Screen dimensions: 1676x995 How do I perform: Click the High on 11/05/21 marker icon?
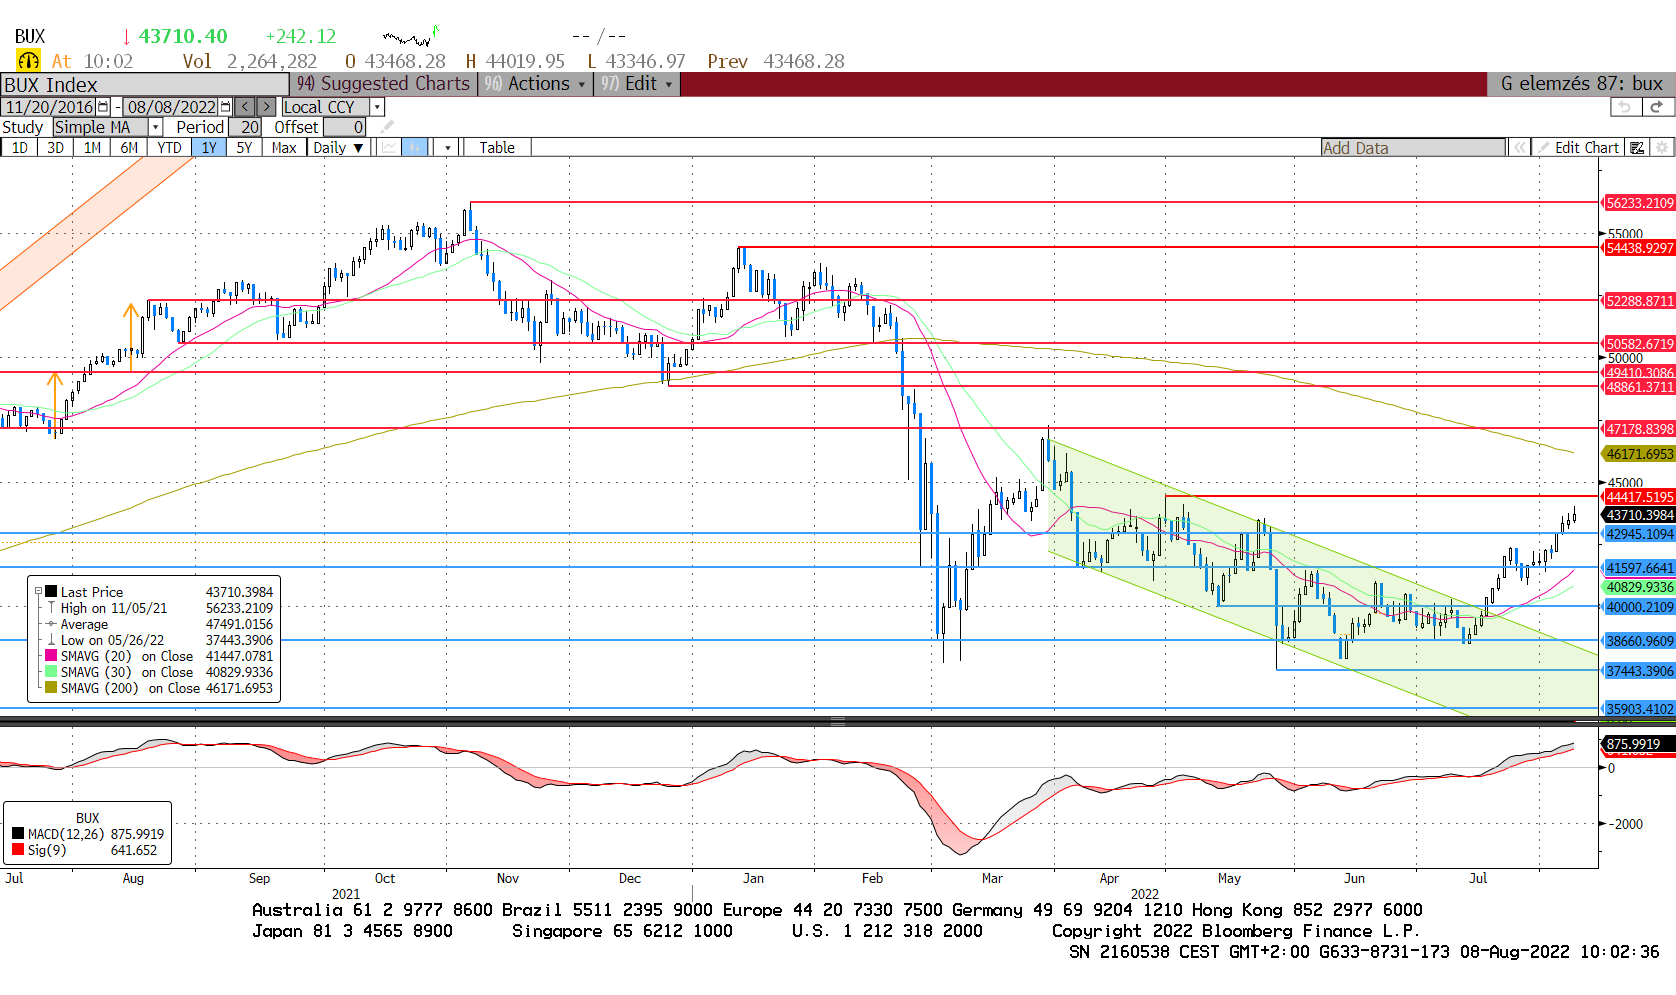pyautogui.click(x=51, y=608)
